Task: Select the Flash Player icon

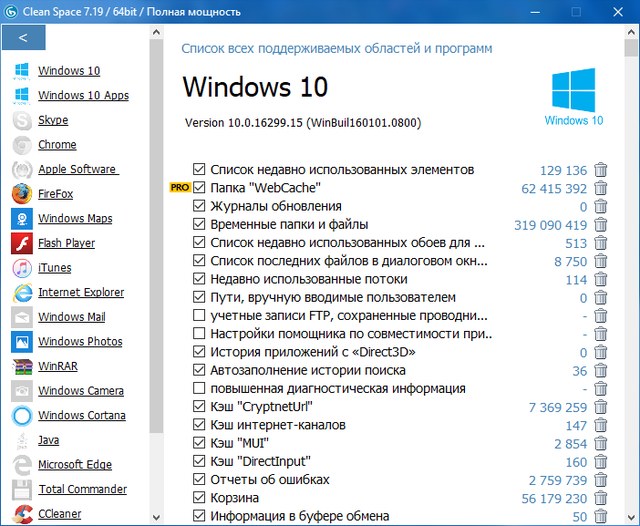Action: 21,243
